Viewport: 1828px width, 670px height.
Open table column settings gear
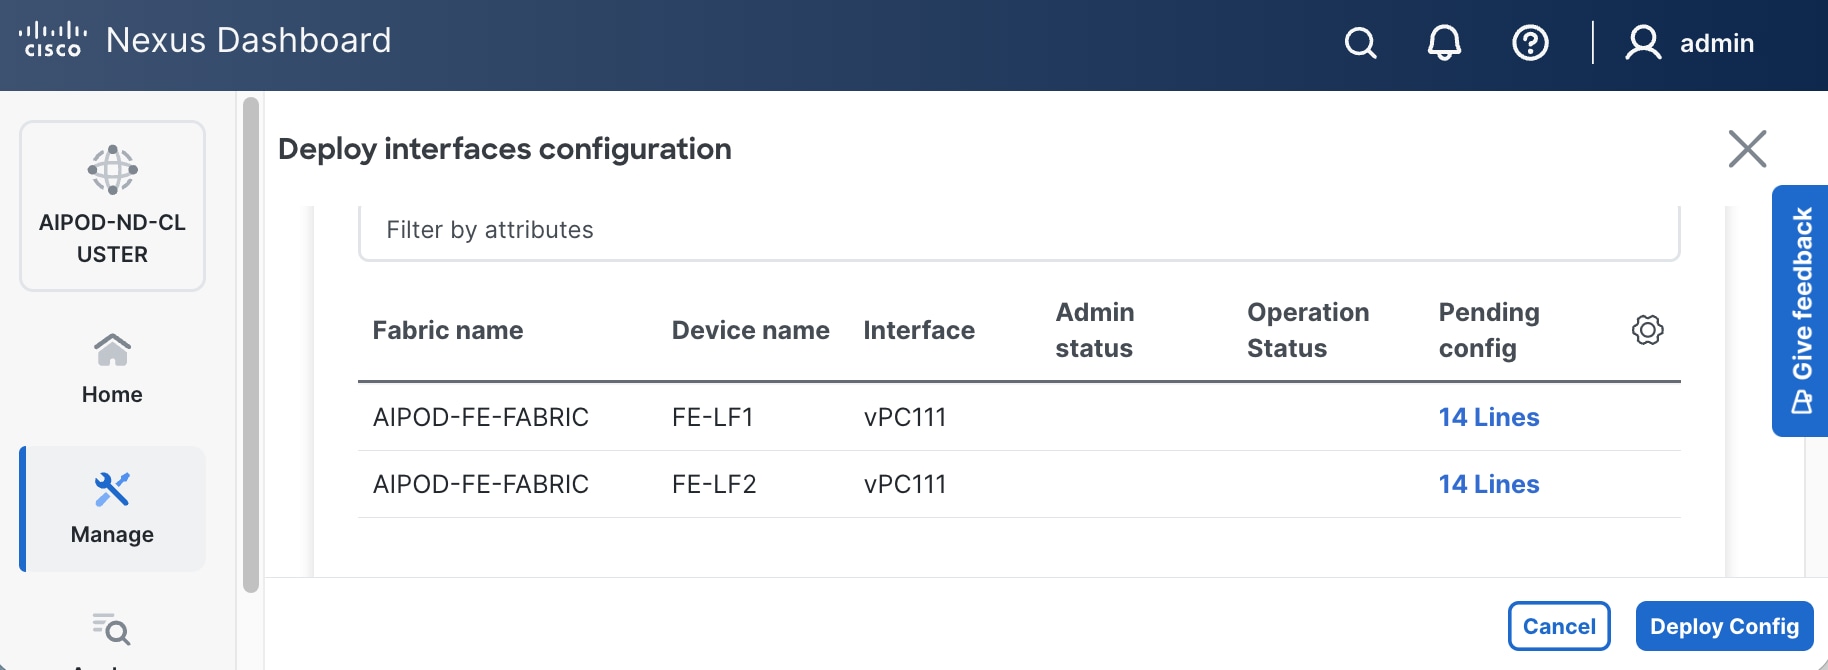(1647, 330)
